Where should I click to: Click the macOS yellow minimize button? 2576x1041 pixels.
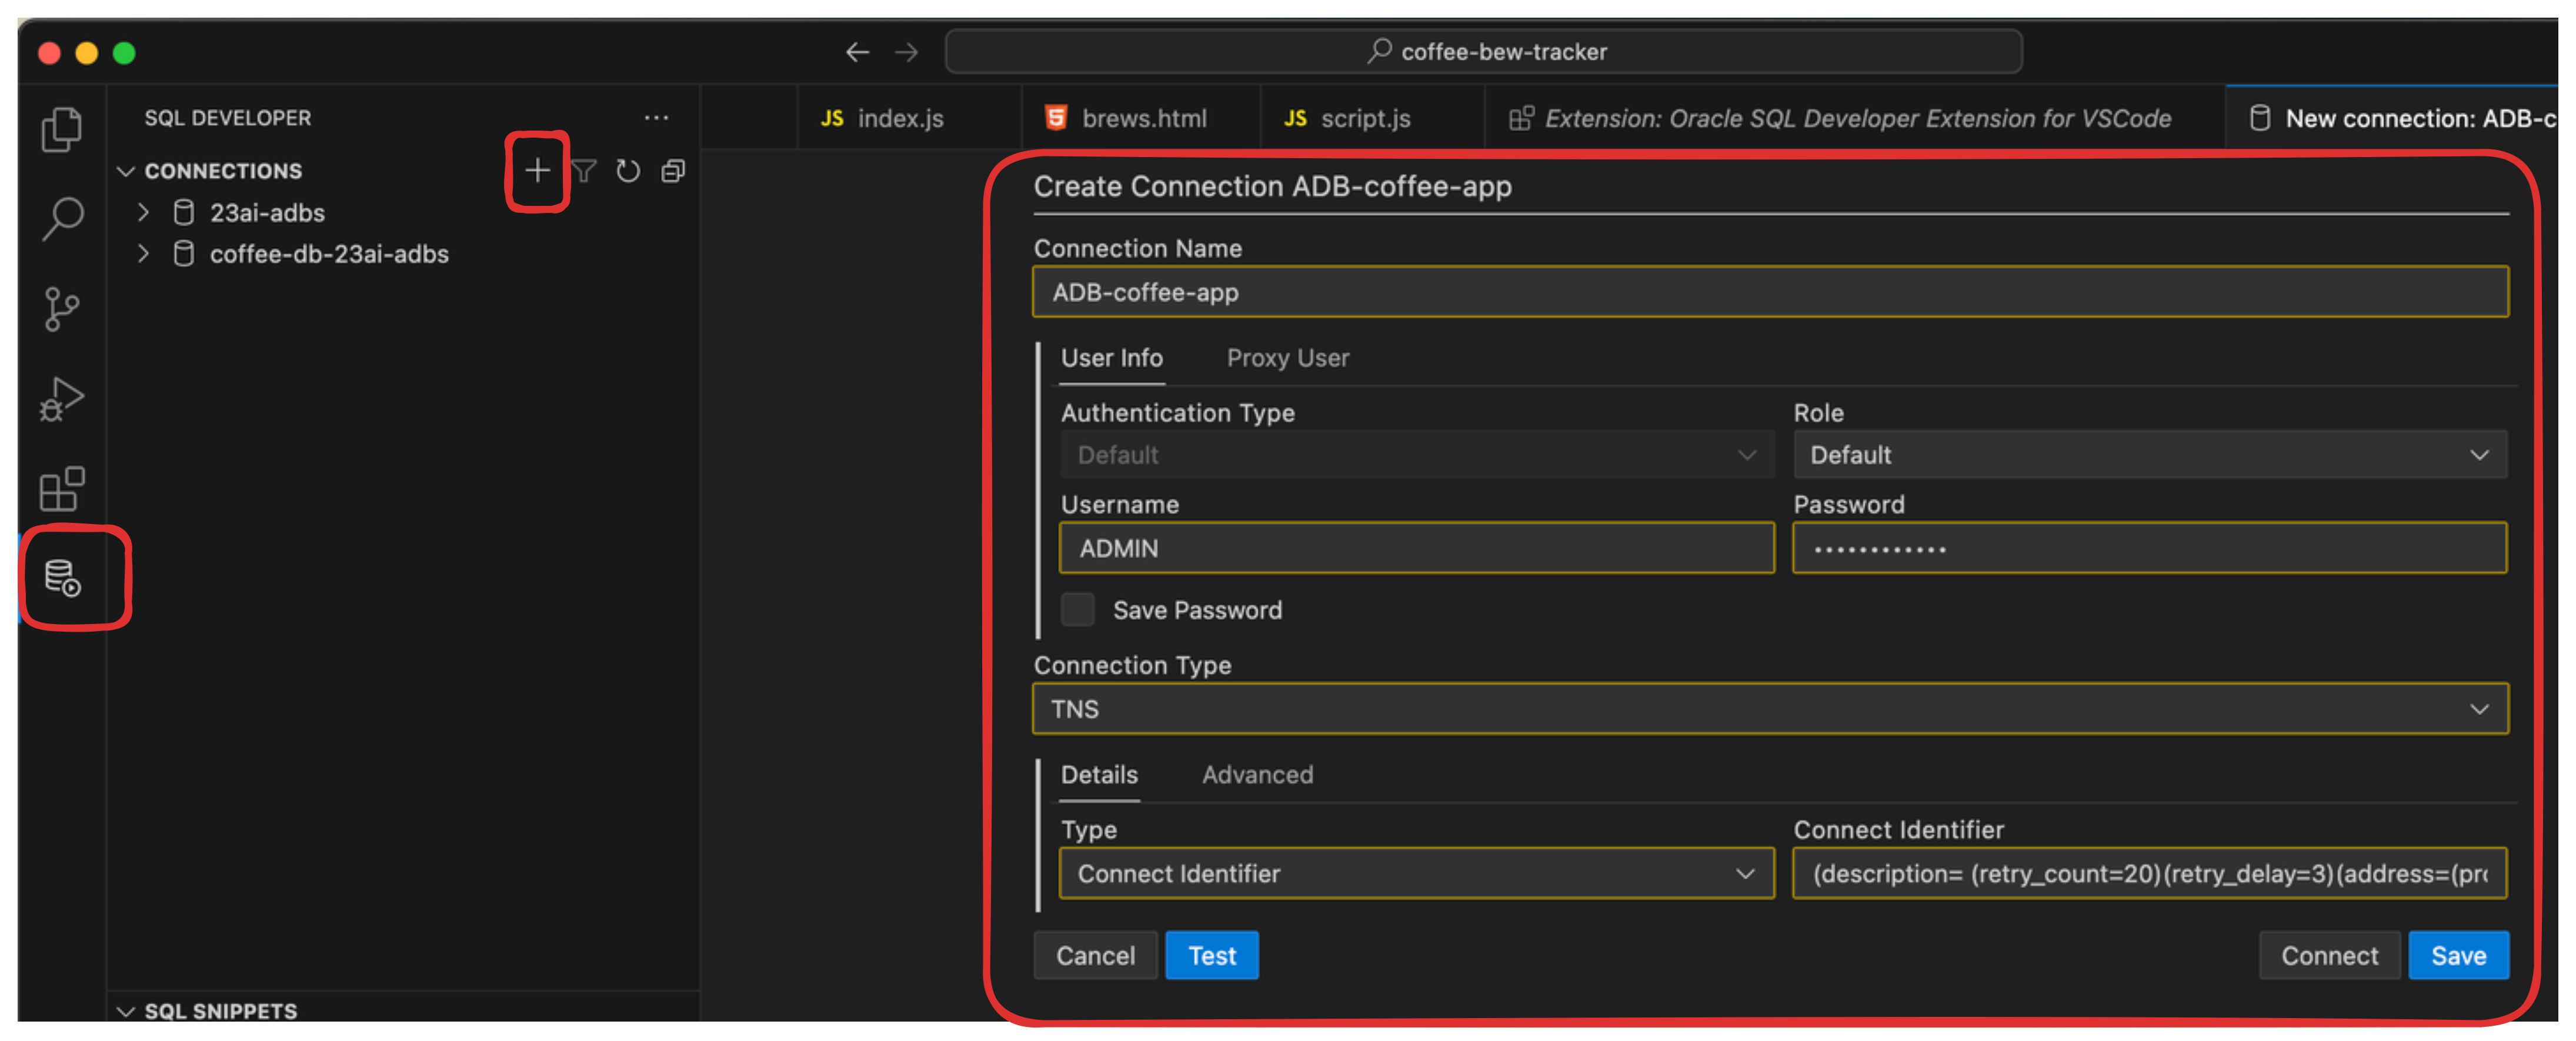pos(87,52)
